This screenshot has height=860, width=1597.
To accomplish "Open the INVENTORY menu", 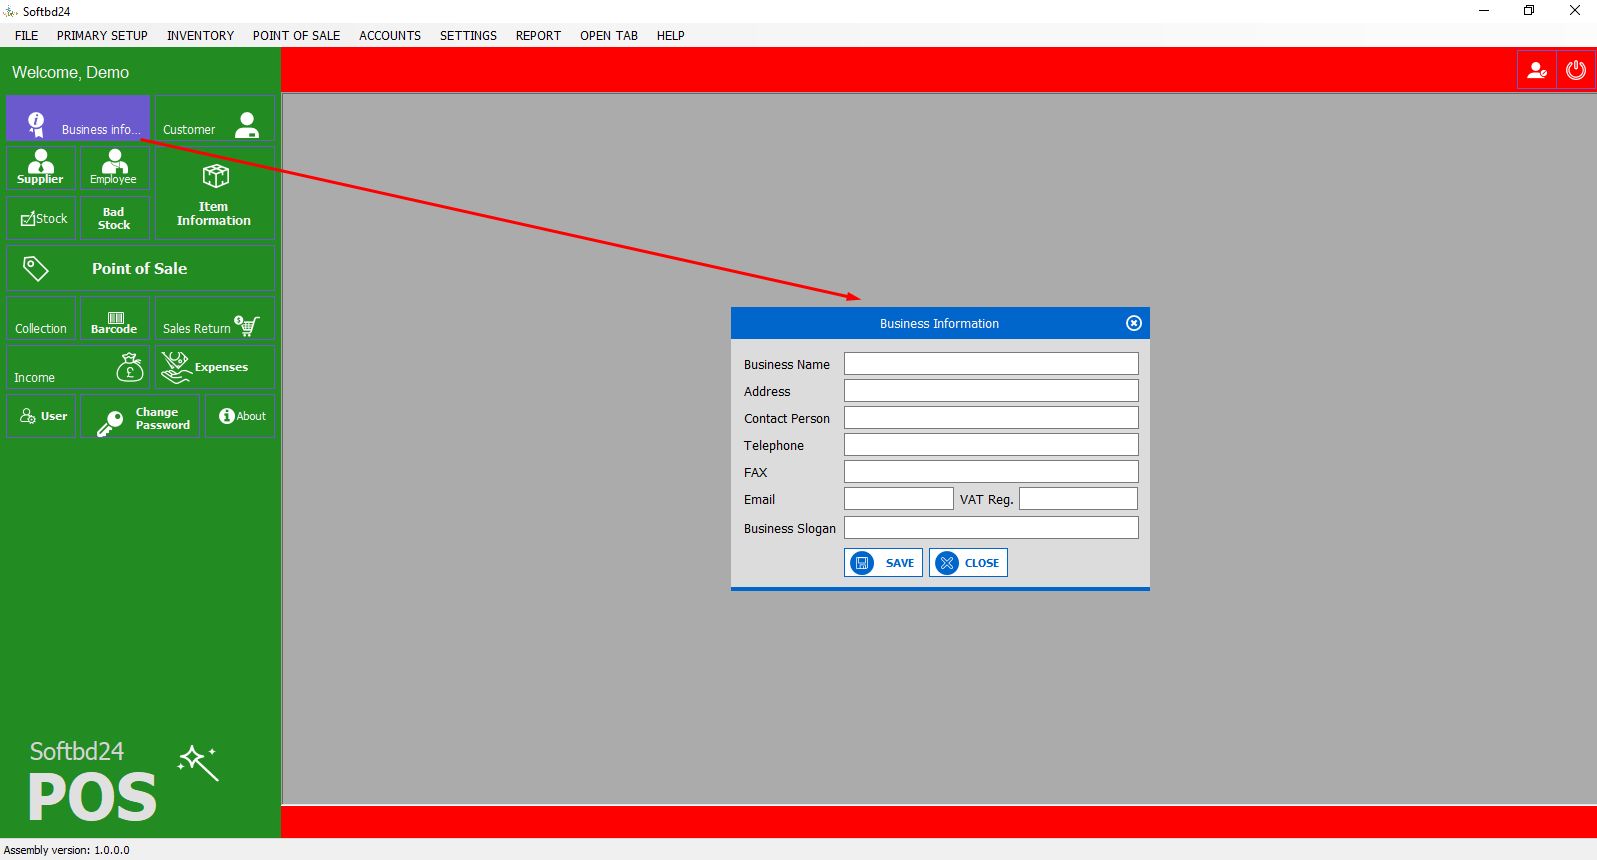I will (x=200, y=35).
